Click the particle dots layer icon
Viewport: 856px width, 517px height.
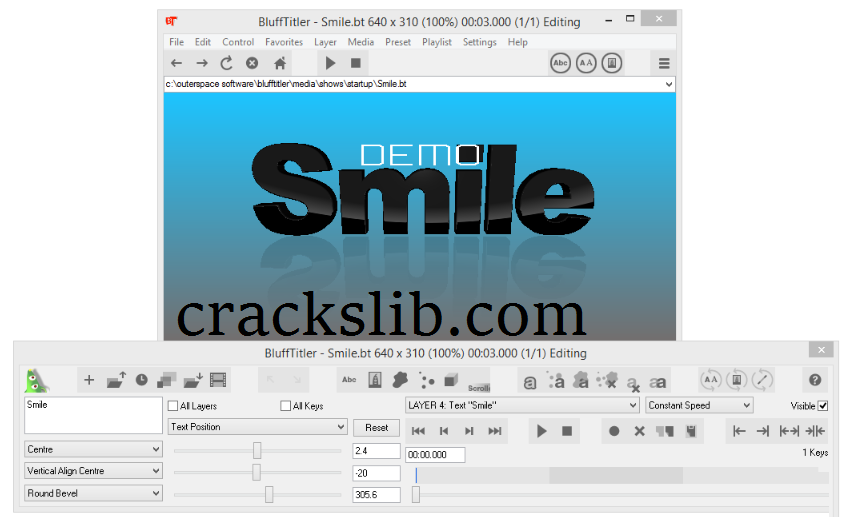426,381
